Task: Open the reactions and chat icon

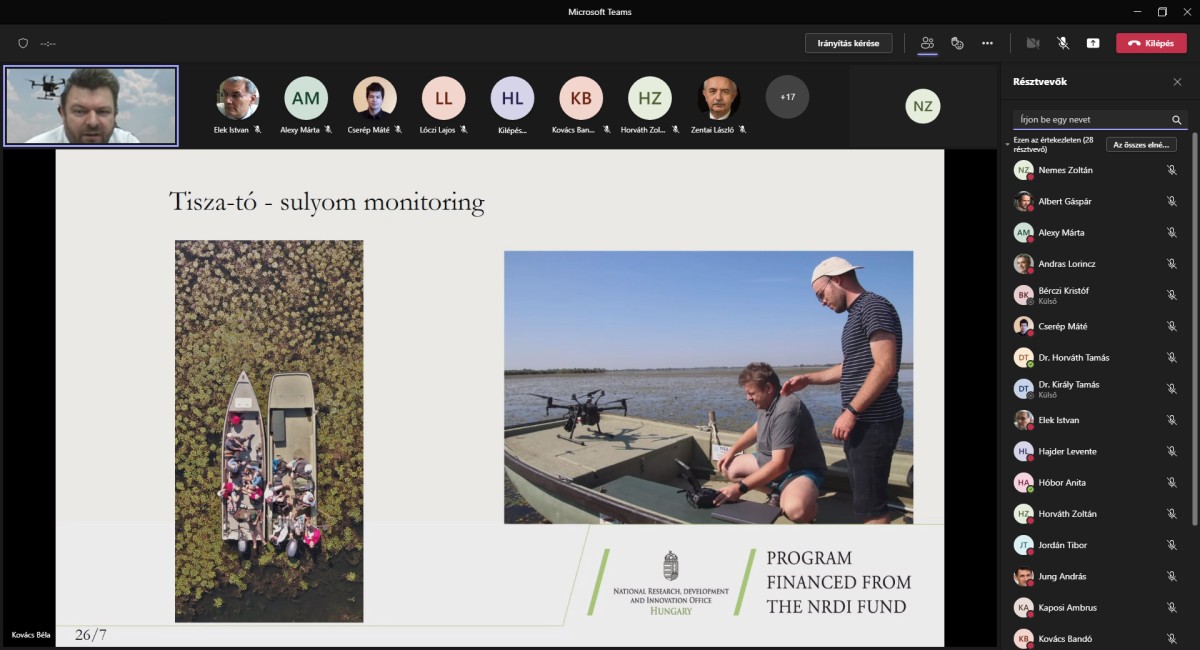Action: pos(957,43)
